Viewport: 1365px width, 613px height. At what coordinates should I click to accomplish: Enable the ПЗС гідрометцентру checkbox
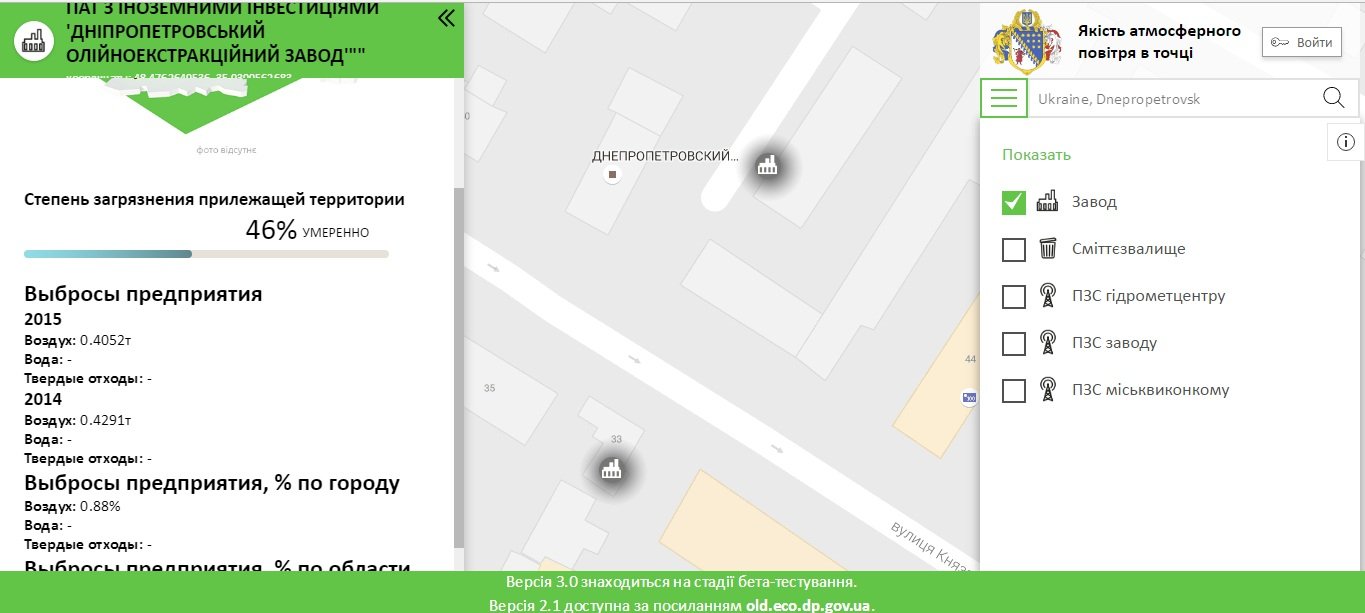point(1014,296)
